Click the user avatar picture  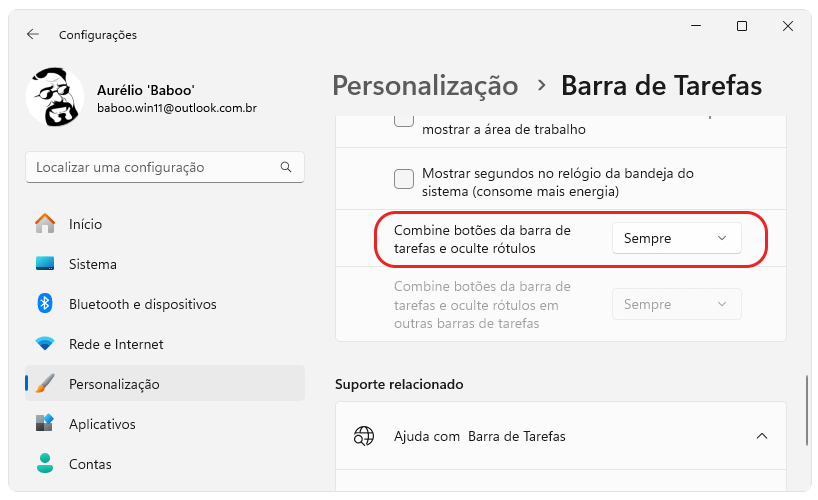pos(55,97)
